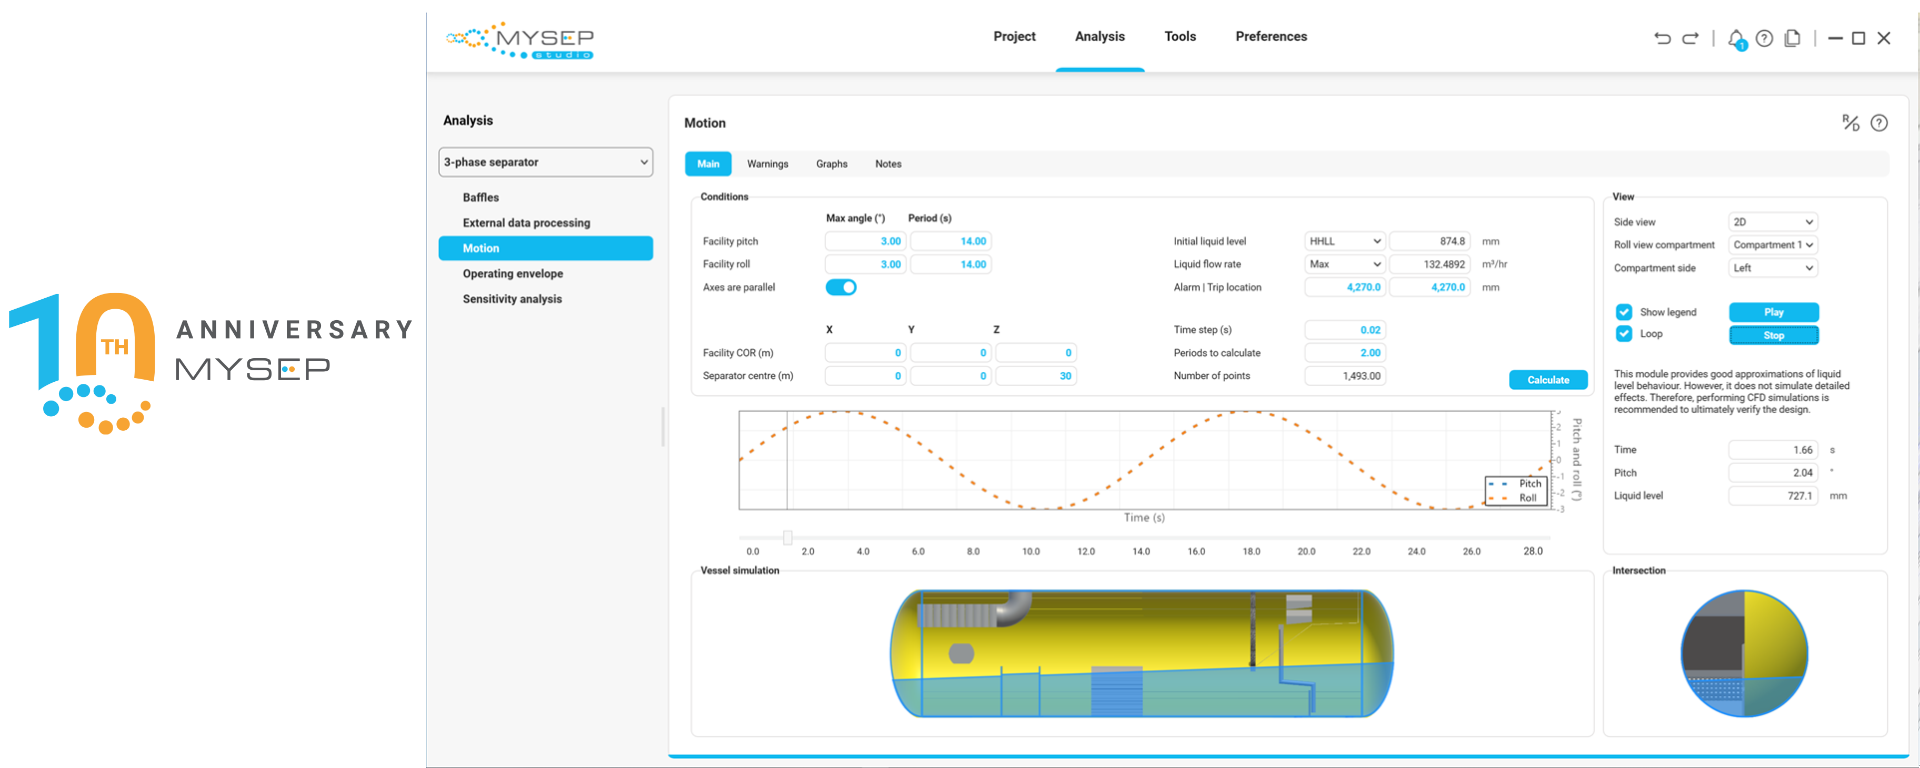Uncheck the Show legend checkbox
This screenshot has height=768, width=1920.
(x=1624, y=312)
